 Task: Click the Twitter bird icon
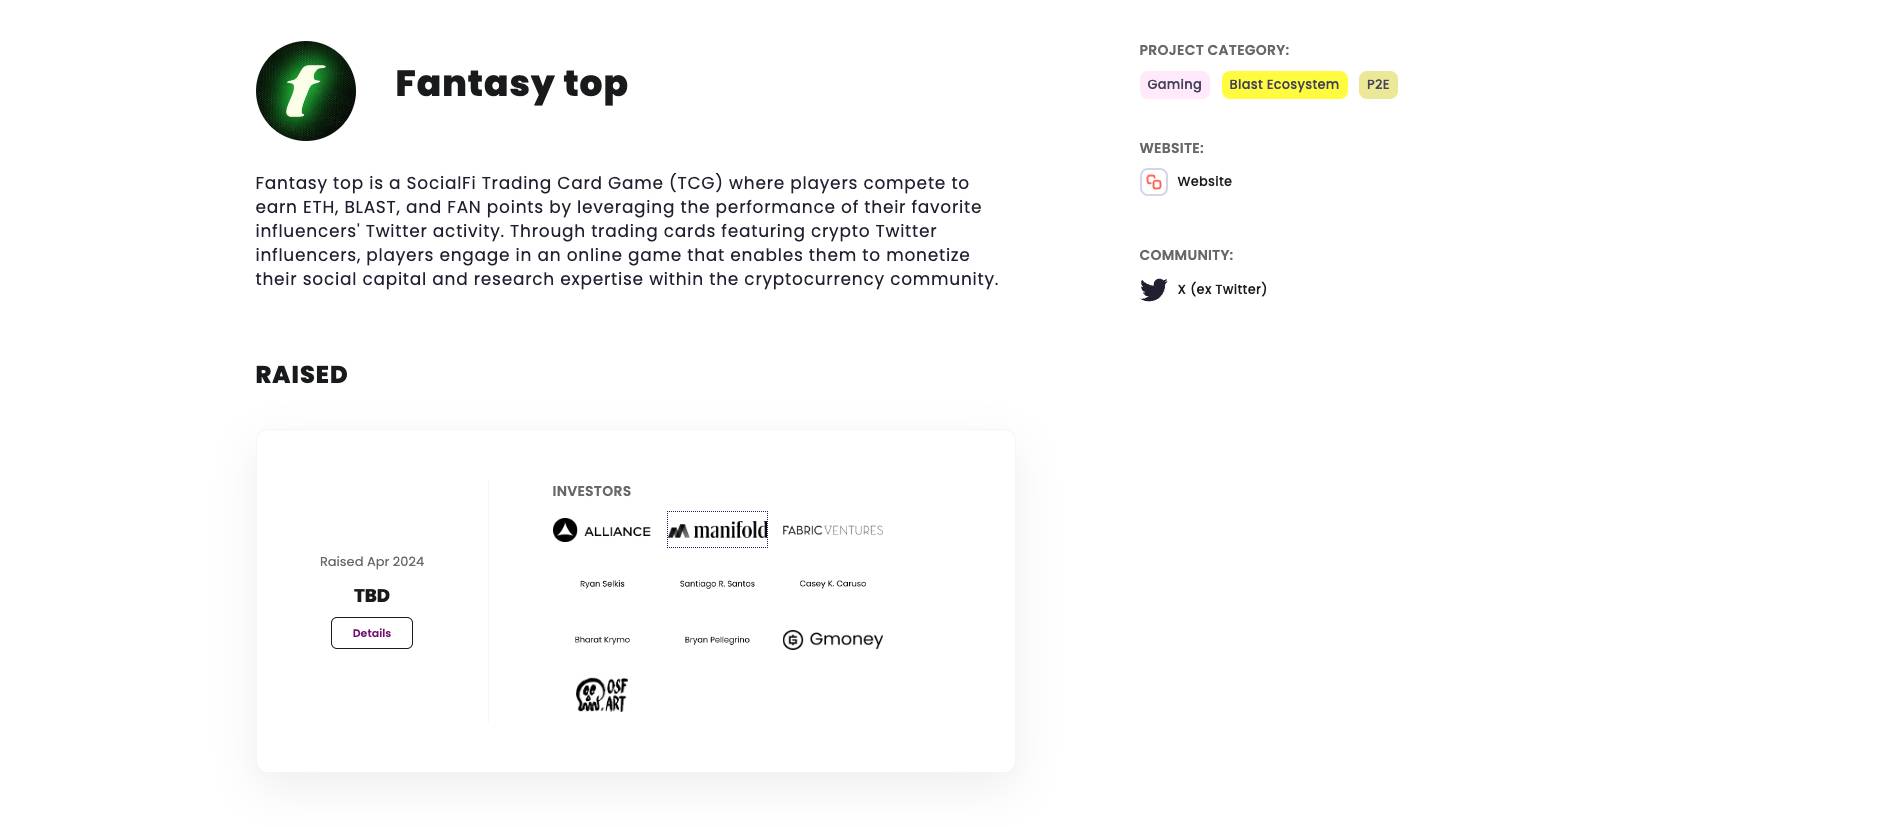coord(1153,290)
